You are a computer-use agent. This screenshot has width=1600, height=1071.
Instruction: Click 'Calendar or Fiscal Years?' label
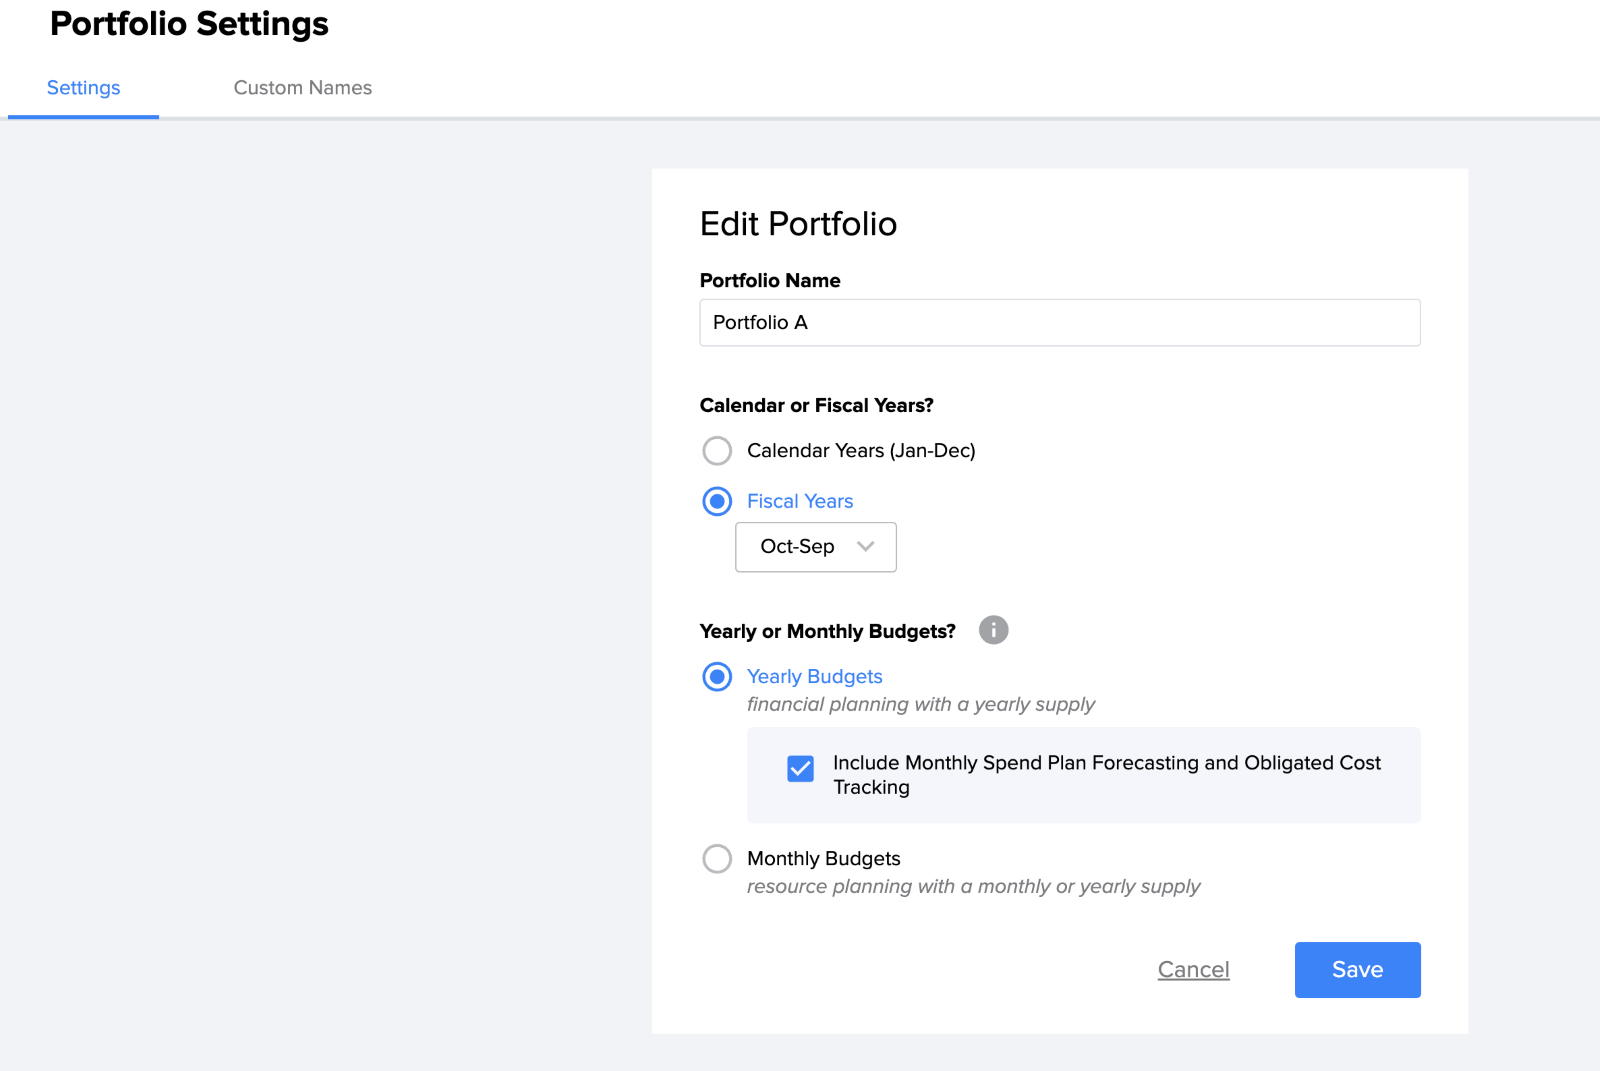pyautogui.click(x=816, y=405)
